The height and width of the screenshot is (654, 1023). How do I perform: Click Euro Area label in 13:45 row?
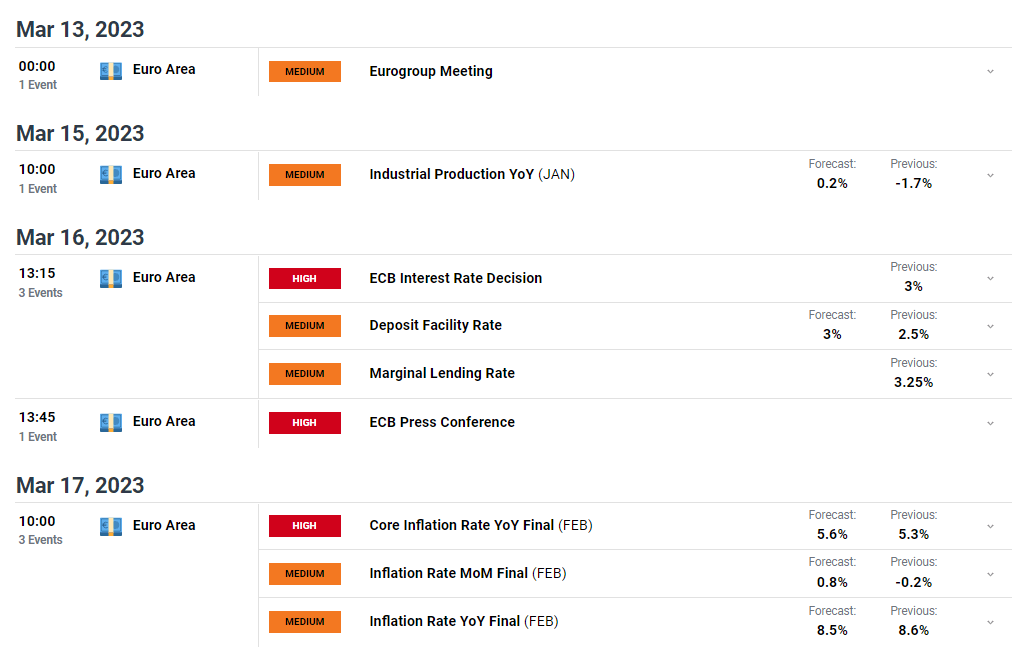(164, 422)
